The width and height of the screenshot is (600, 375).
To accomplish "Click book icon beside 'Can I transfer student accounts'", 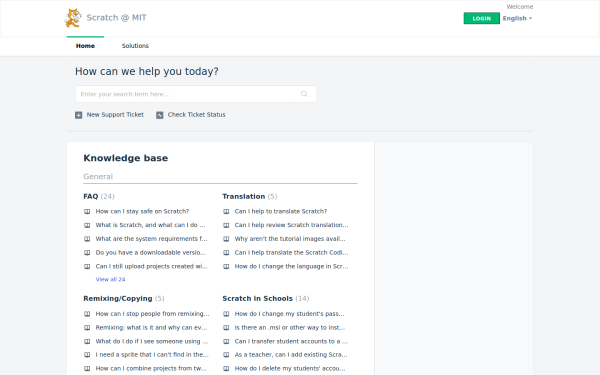I will (226, 341).
